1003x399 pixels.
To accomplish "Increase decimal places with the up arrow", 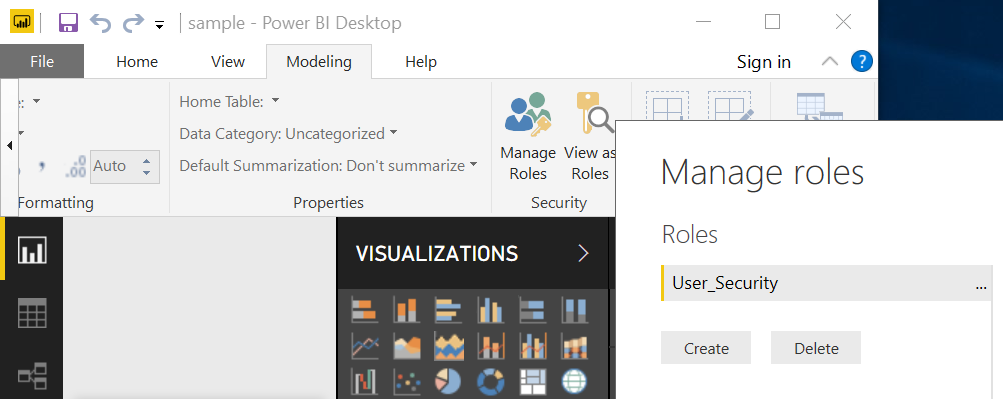I will 146,160.
